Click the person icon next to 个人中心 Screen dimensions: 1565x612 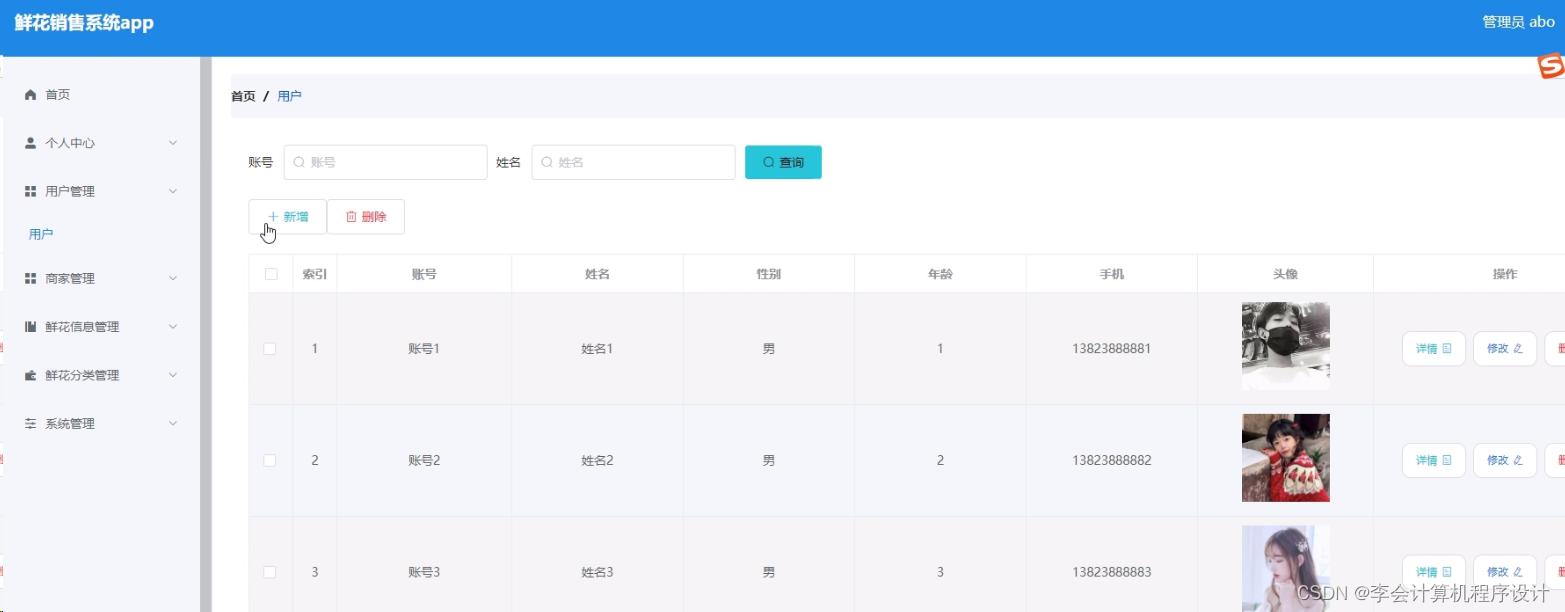tap(30, 142)
